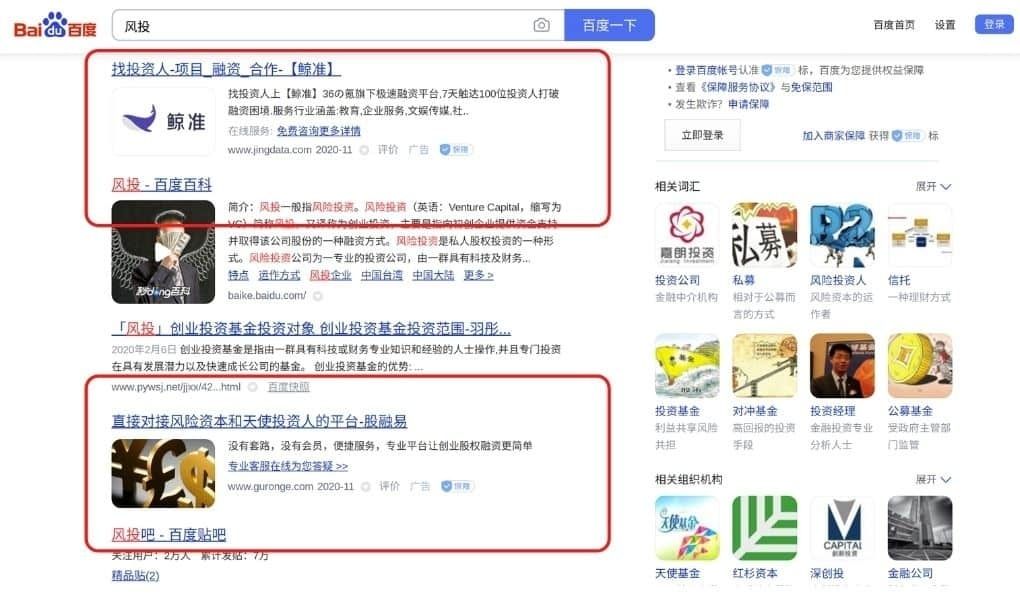Expand the 相关词汇 section
The image size is (1020, 600).
(x=933, y=187)
